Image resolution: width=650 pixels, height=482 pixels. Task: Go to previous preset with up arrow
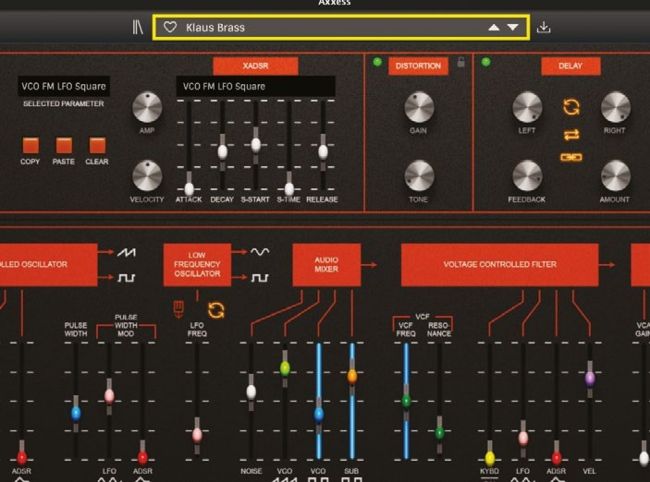493,27
